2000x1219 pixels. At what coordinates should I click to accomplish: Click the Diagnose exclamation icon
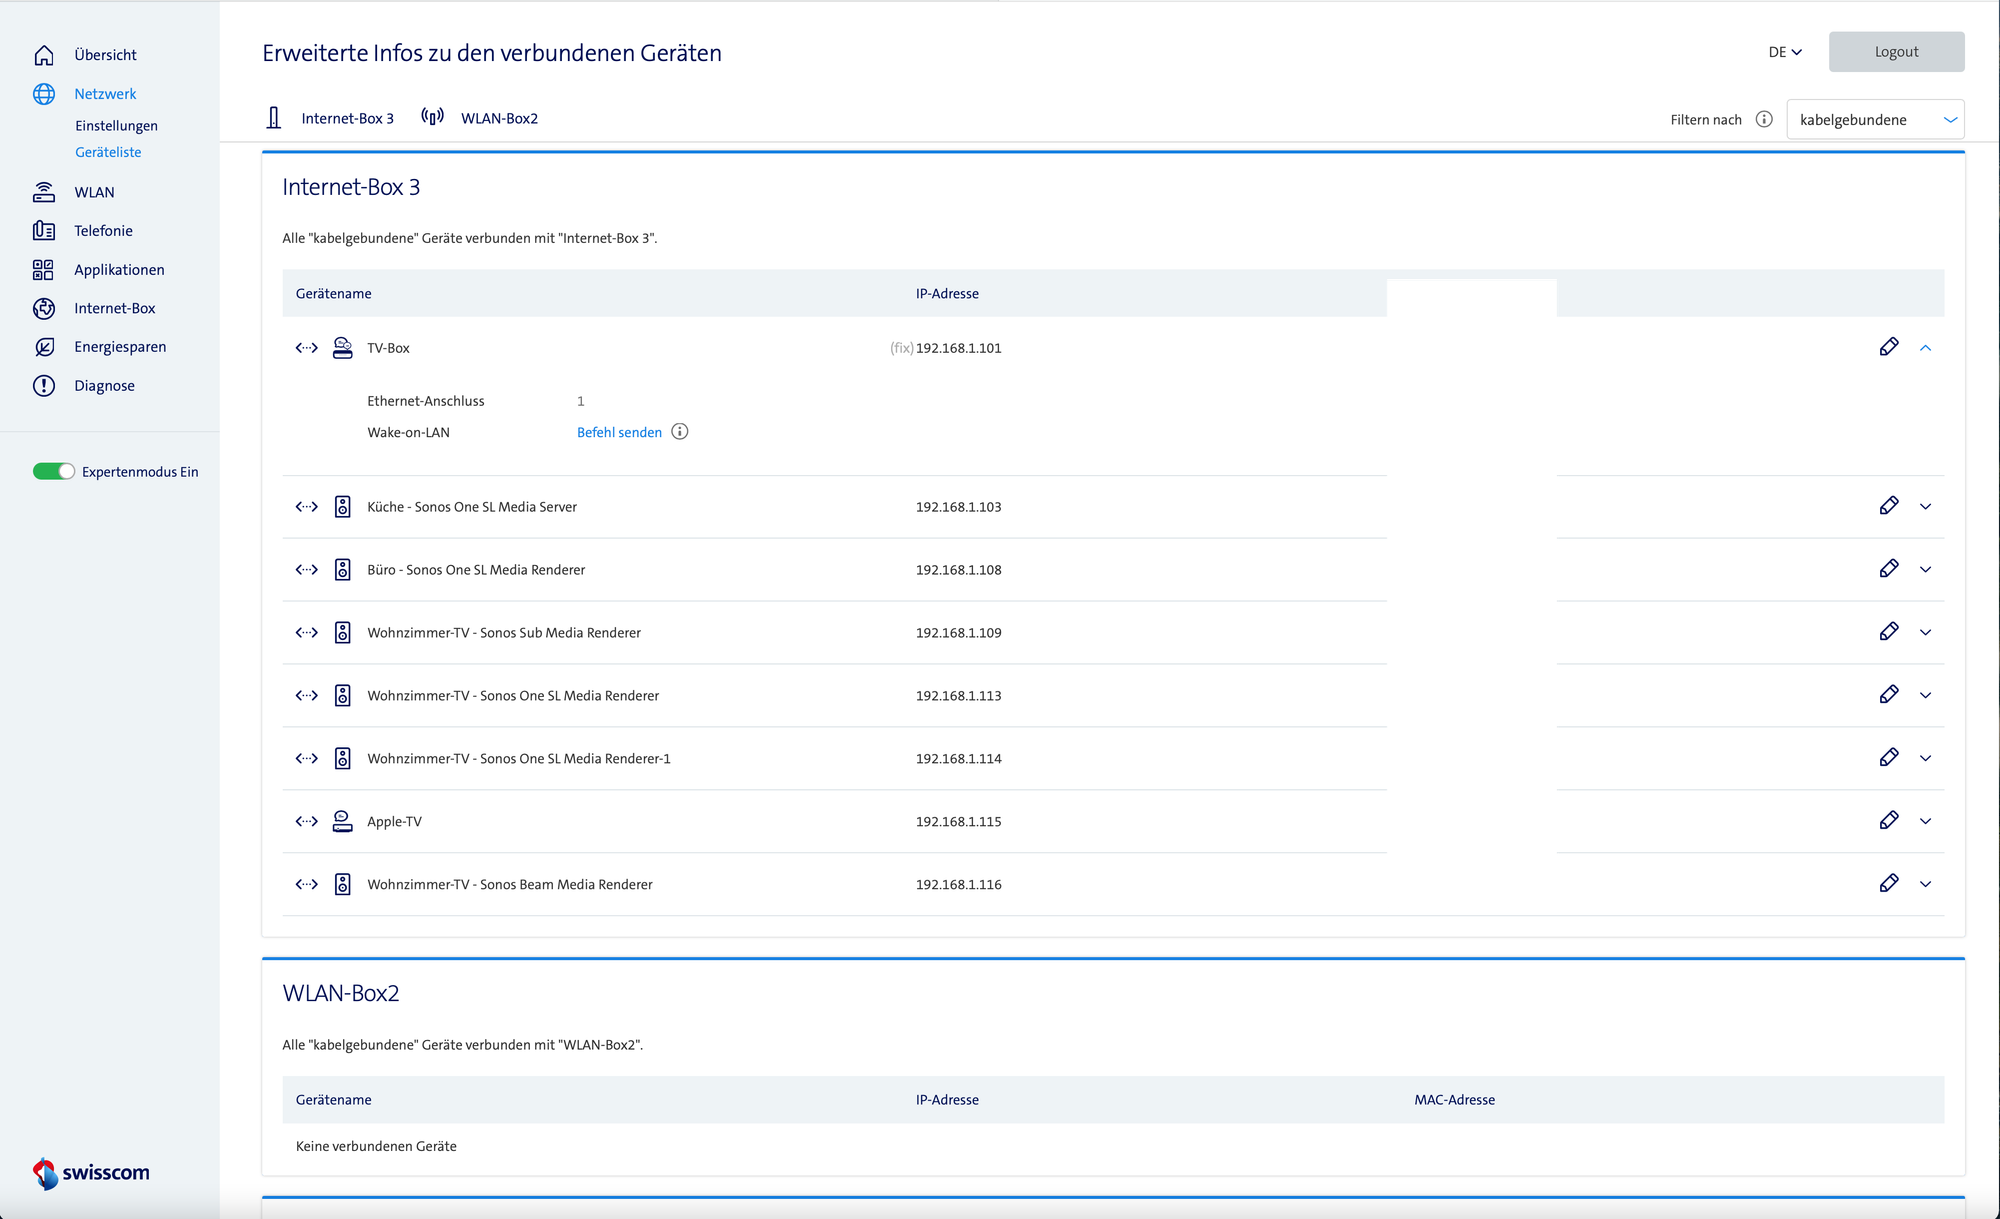pos(44,386)
